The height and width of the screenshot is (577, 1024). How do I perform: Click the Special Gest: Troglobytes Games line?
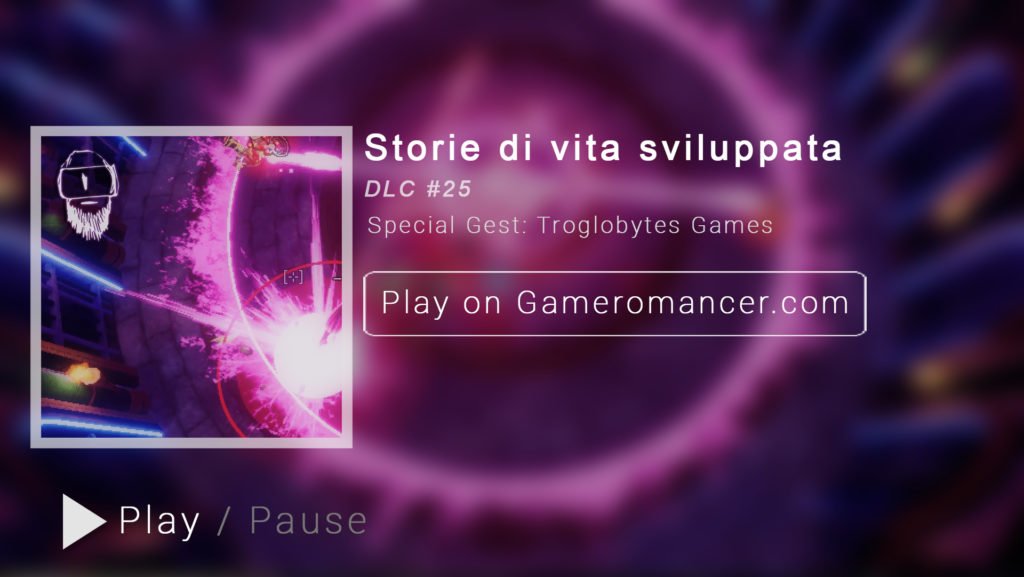point(570,225)
